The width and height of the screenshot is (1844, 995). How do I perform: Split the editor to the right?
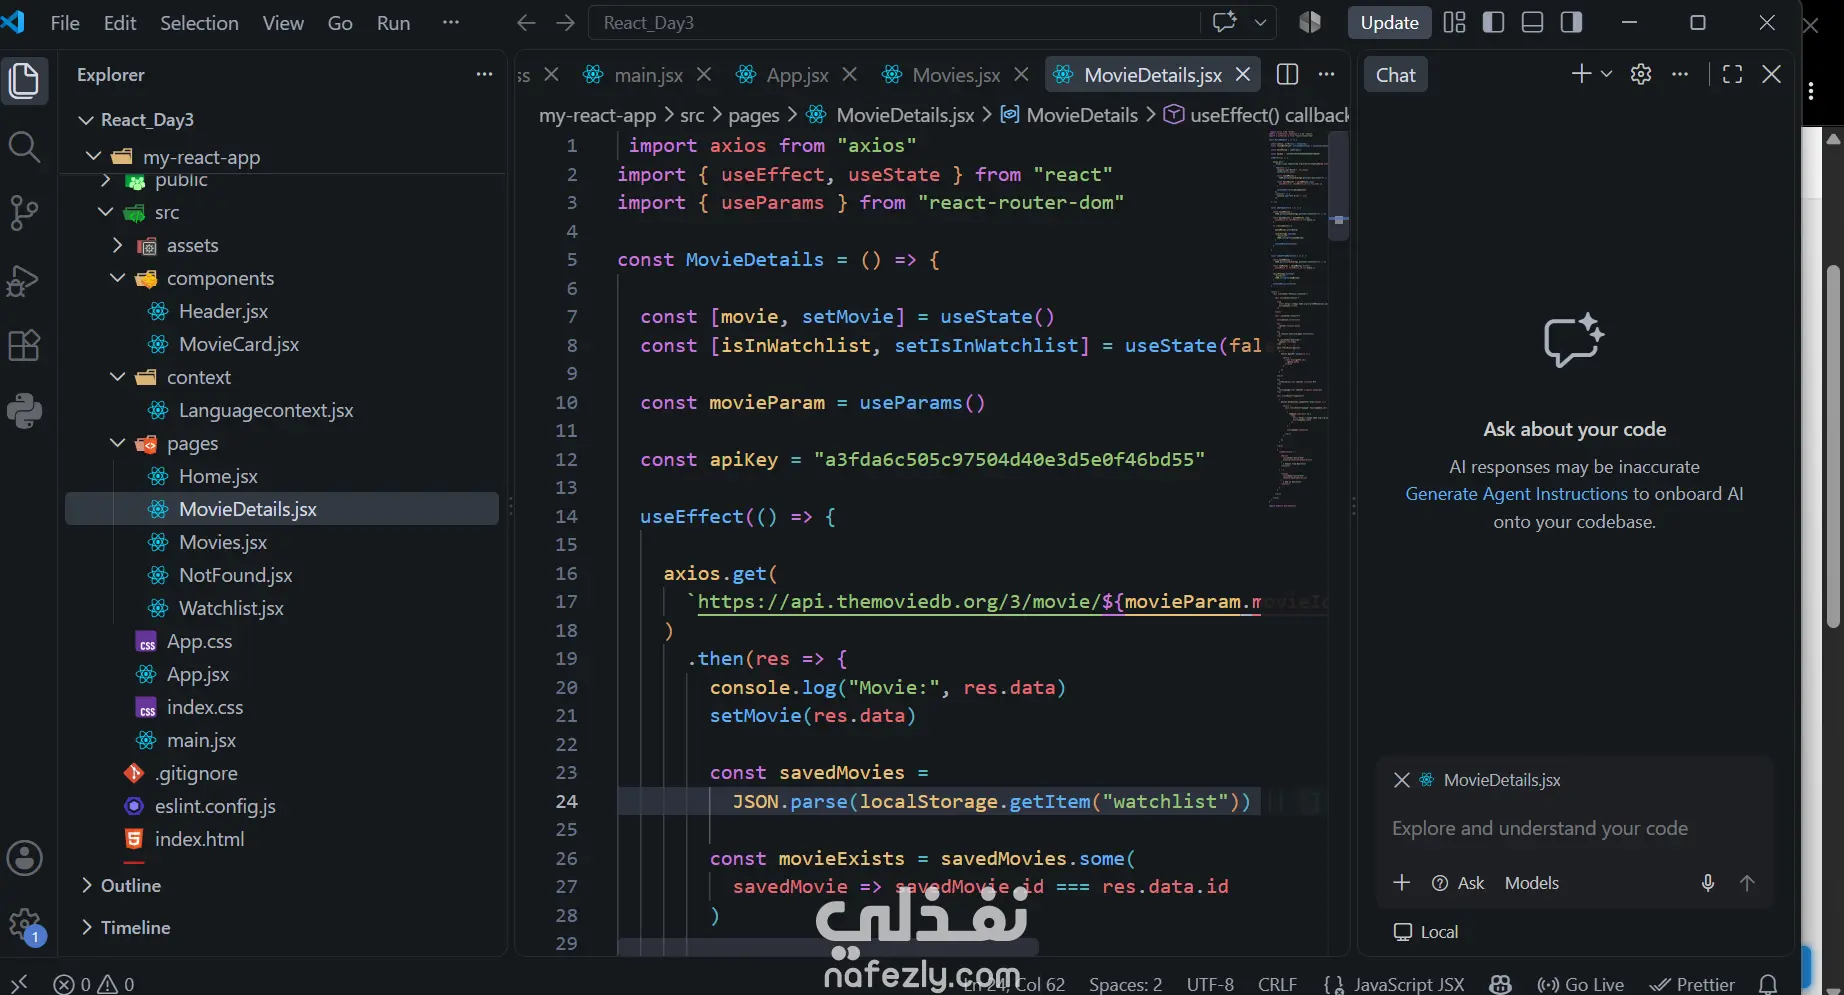(1288, 74)
